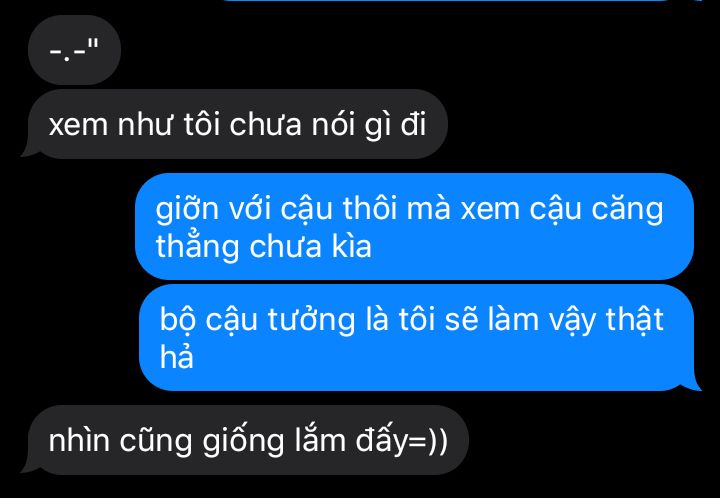
Task: Tap the blue bubble starting with "bộ cậu tưởng"
Action: point(416,337)
